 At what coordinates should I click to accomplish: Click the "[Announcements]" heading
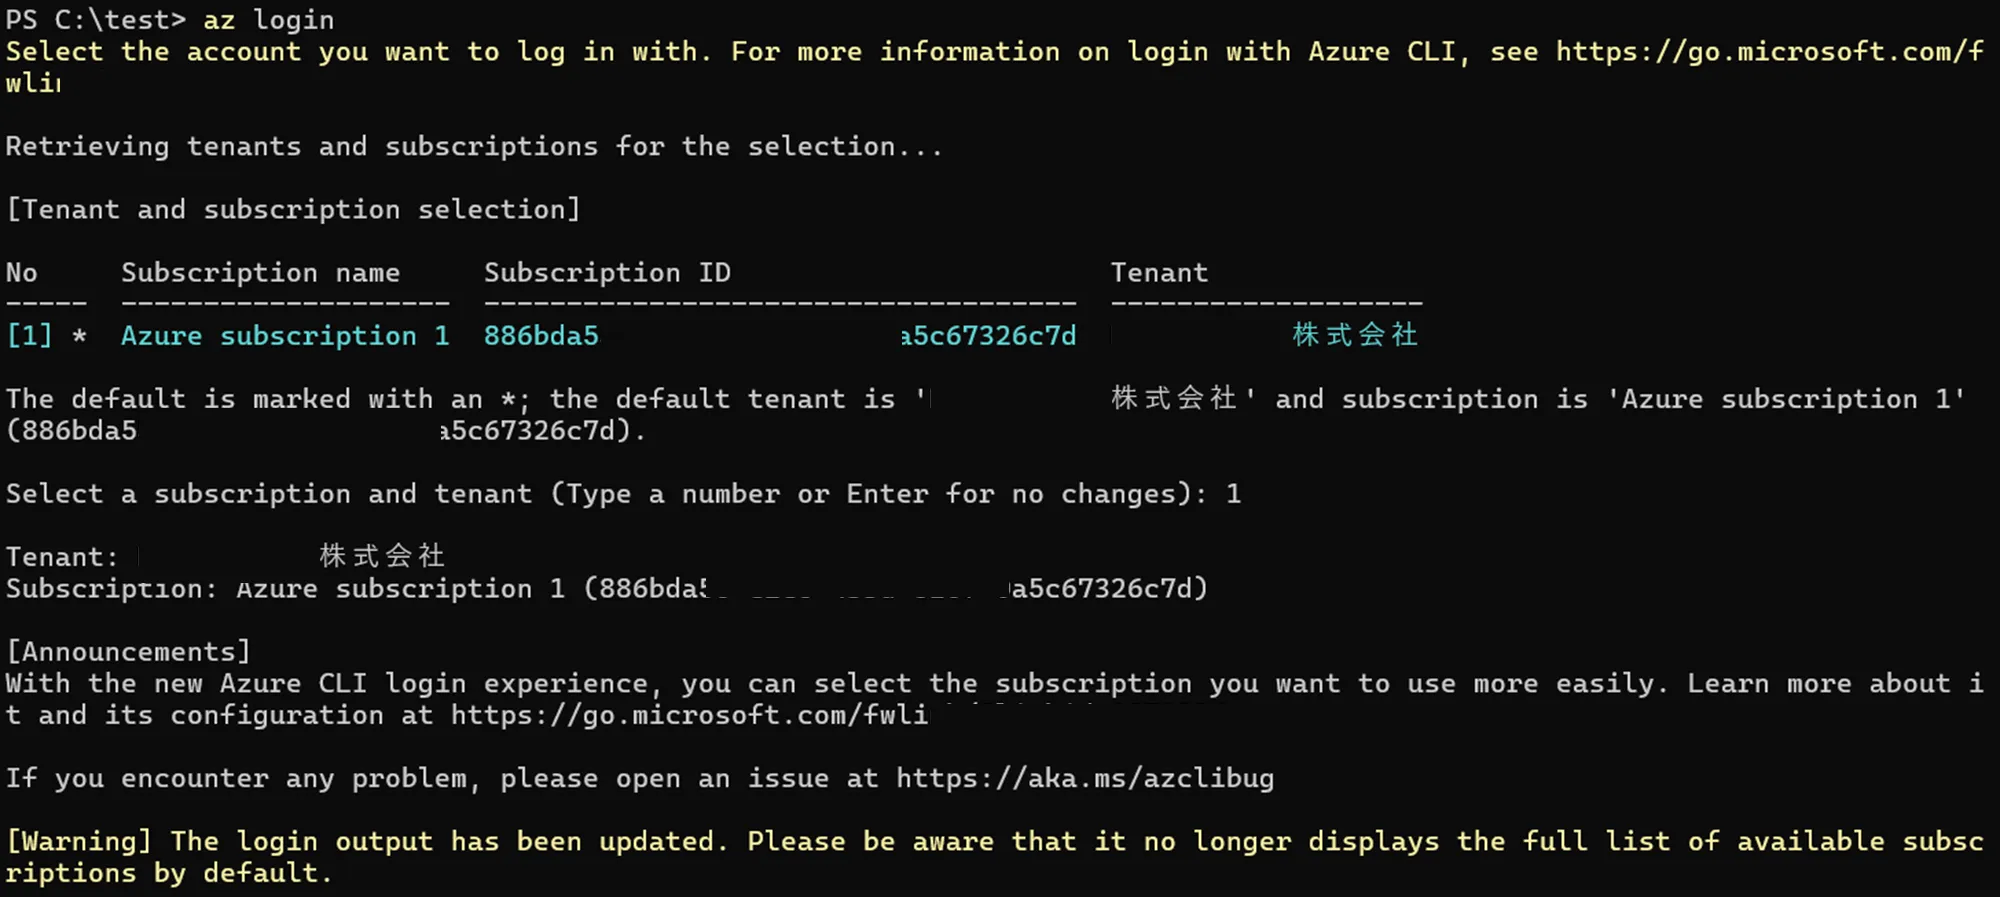click(x=128, y=652)
